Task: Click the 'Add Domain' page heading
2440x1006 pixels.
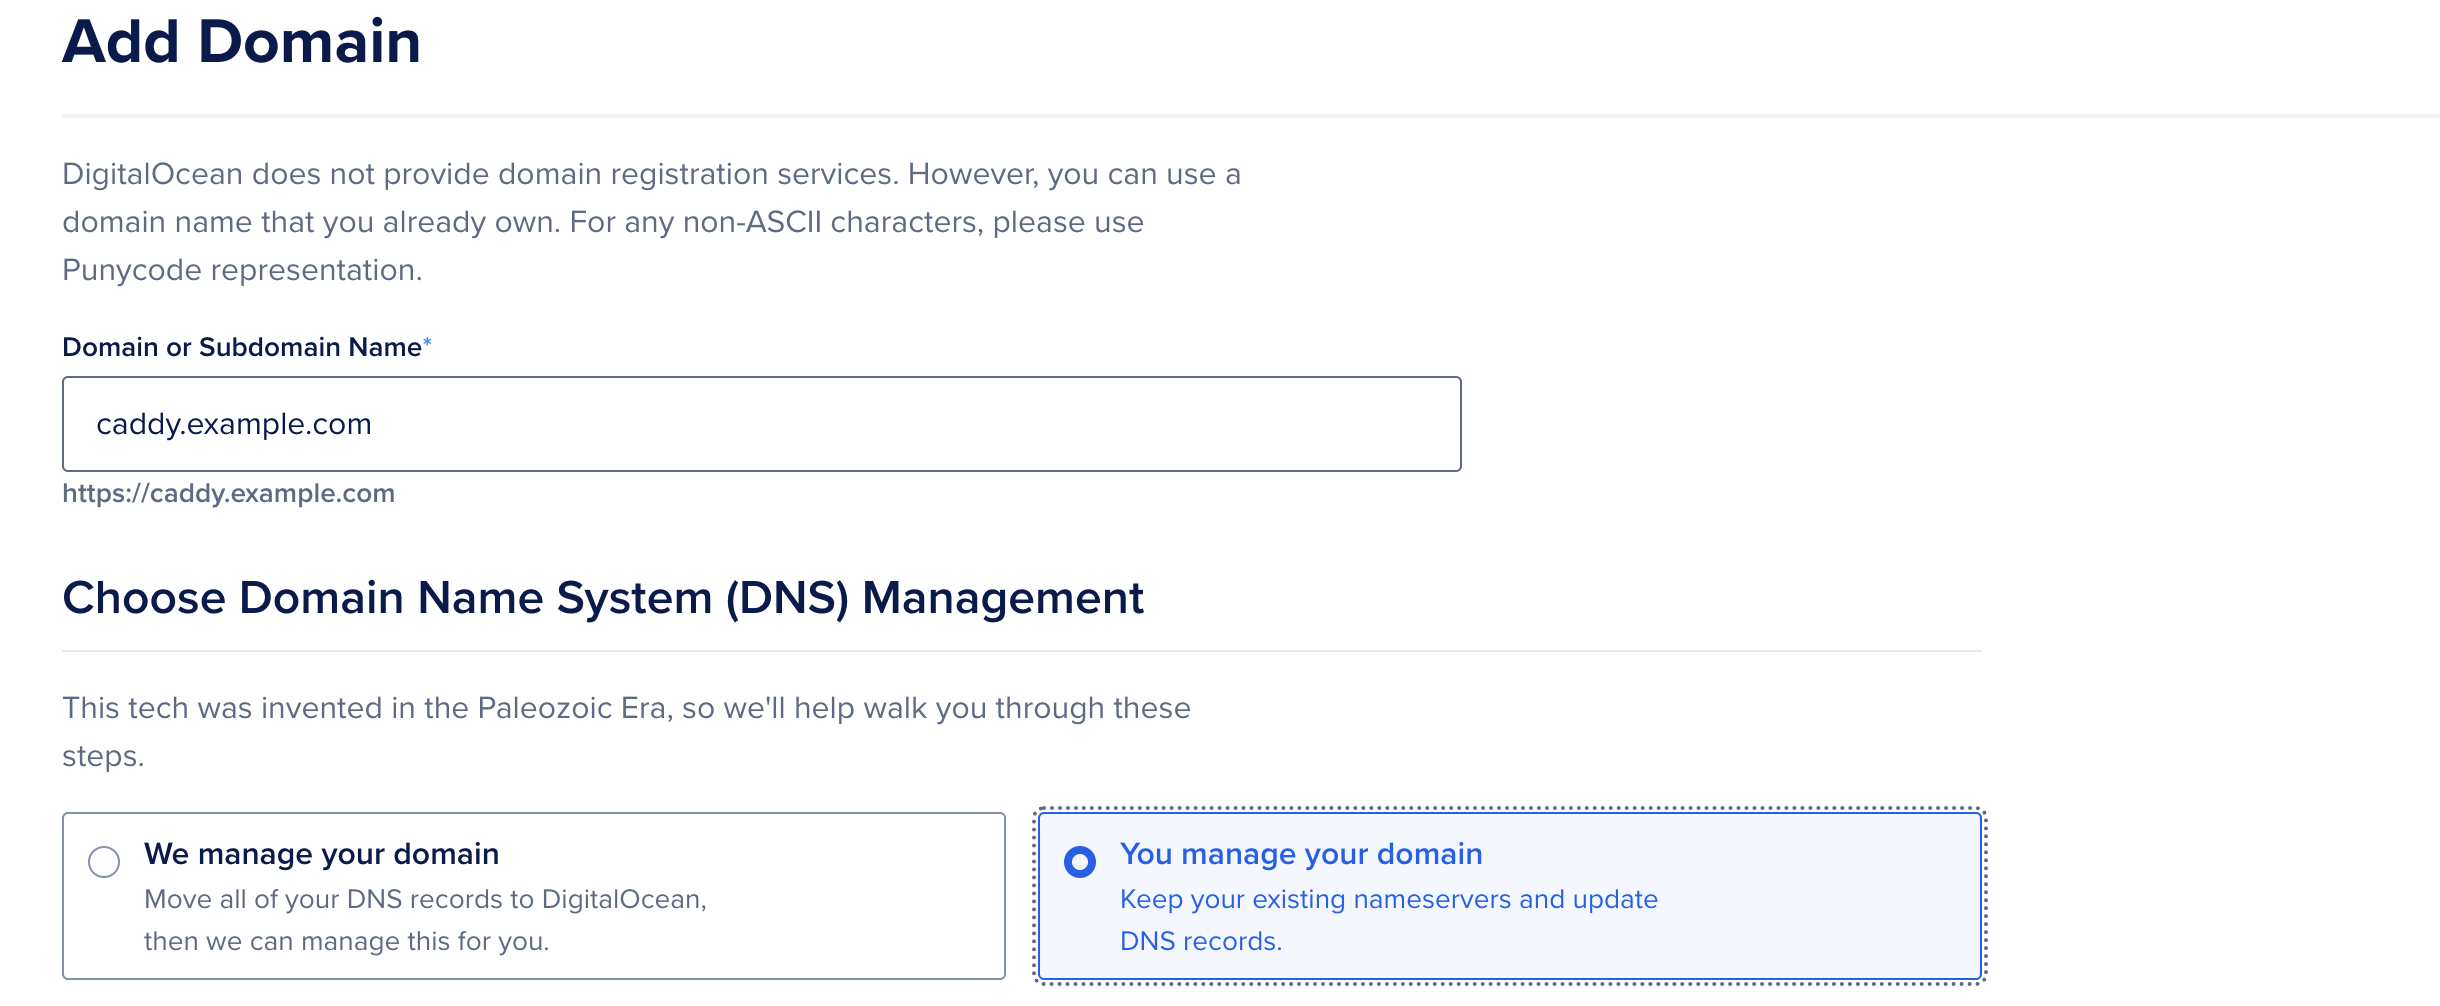Action: click(x=240, y=42)
